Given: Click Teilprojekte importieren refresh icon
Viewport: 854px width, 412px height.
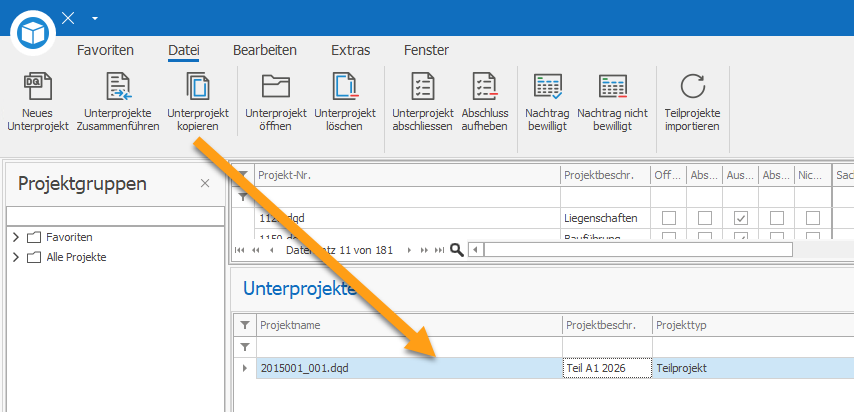Looking at the screenshot, I should point(693,87).
